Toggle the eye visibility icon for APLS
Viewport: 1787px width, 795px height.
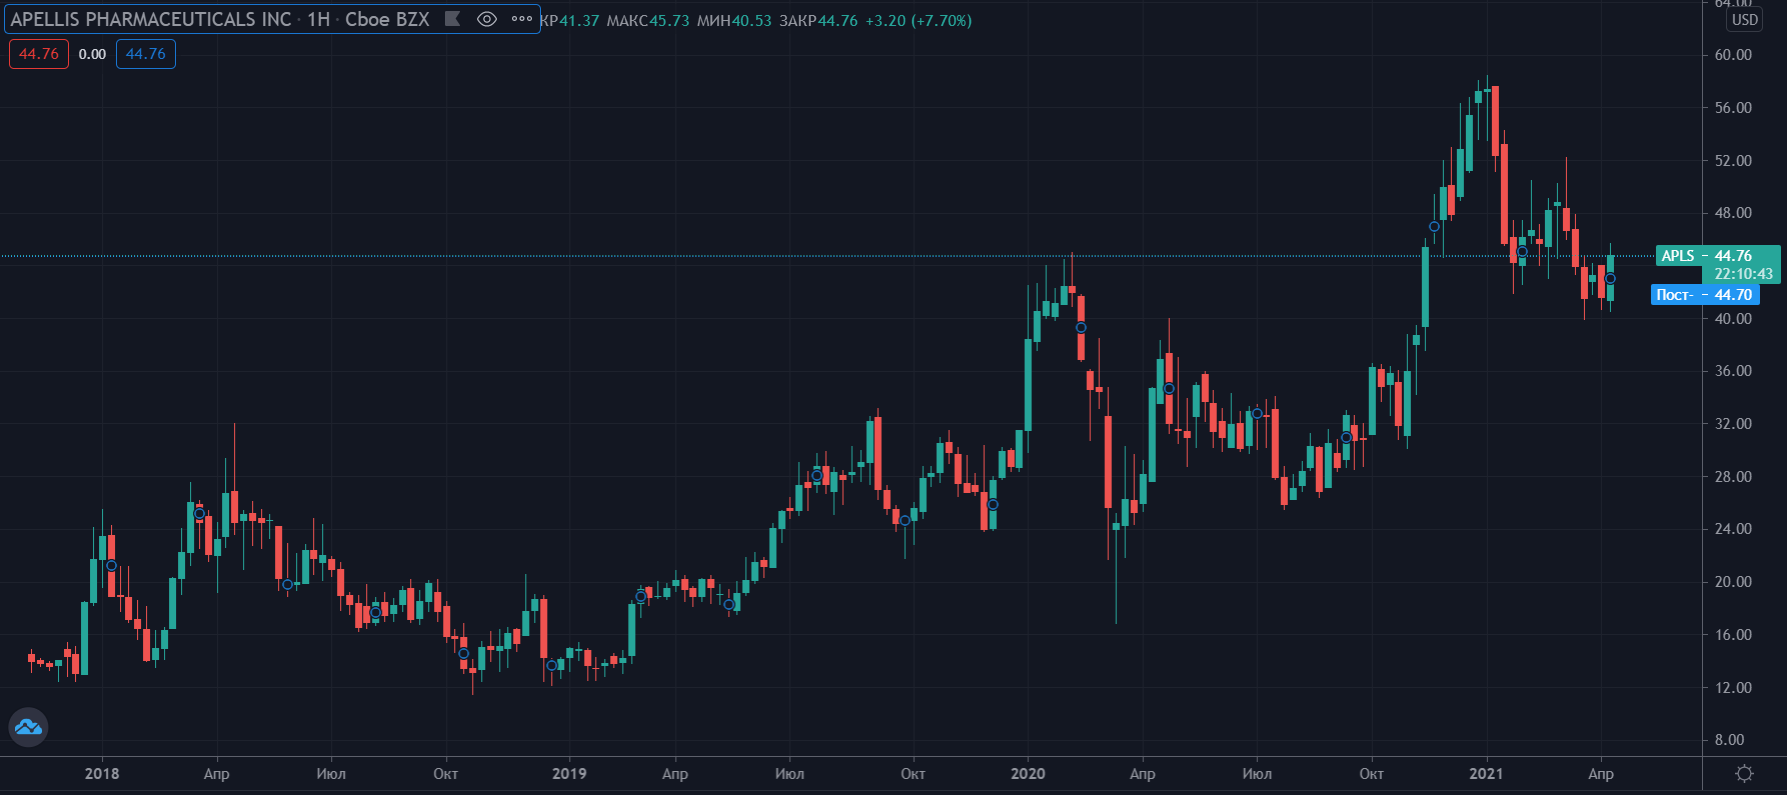487,19
